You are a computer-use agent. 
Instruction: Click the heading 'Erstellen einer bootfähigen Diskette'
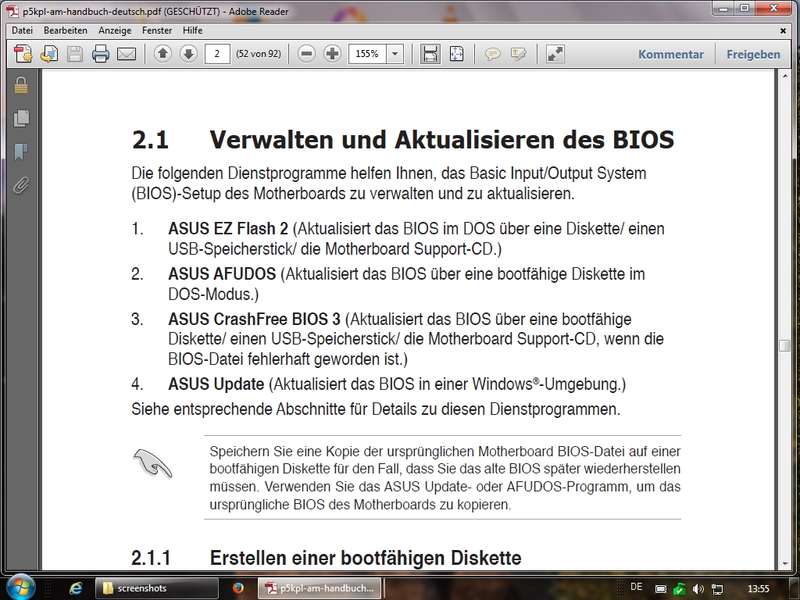tap(365, 558)
